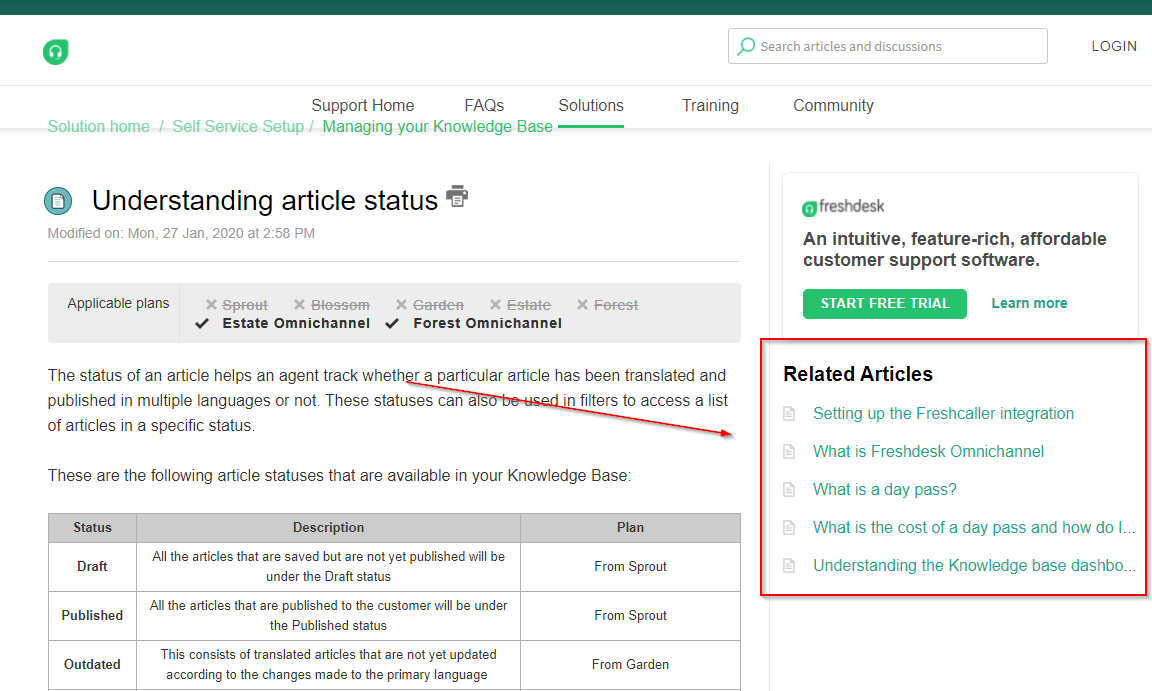Focus the Search articles and discussions field
The width and height of the screenshot is (1152, 691).
pyautogui.click(x=888, y=46)
